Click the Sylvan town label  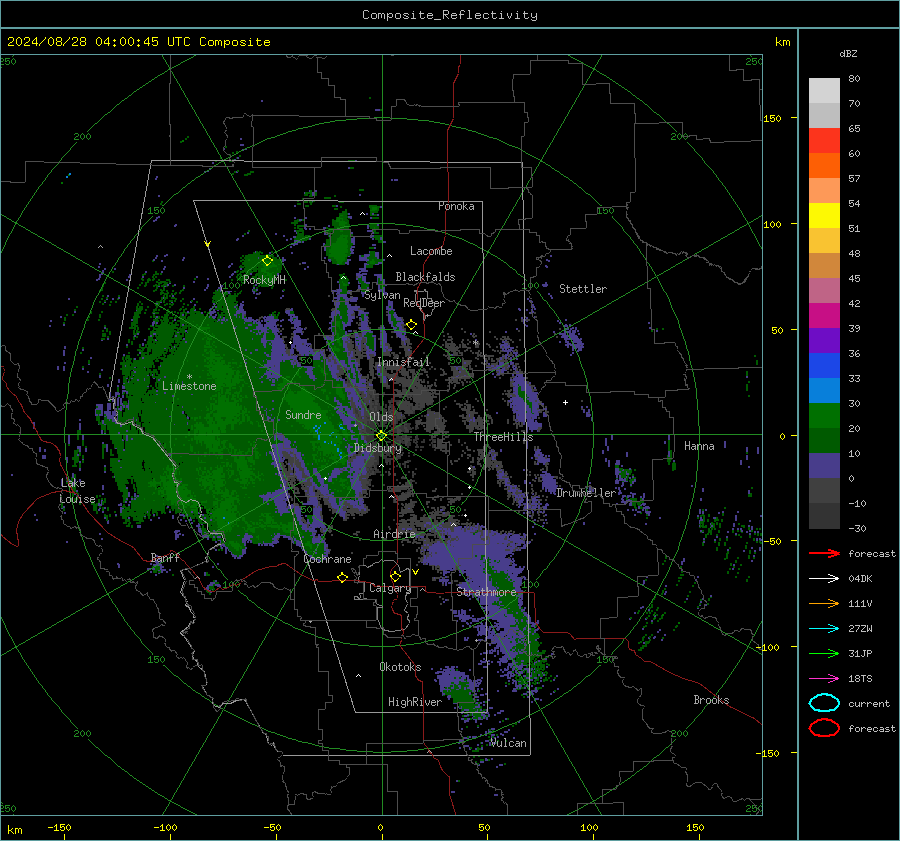[382, 295]
